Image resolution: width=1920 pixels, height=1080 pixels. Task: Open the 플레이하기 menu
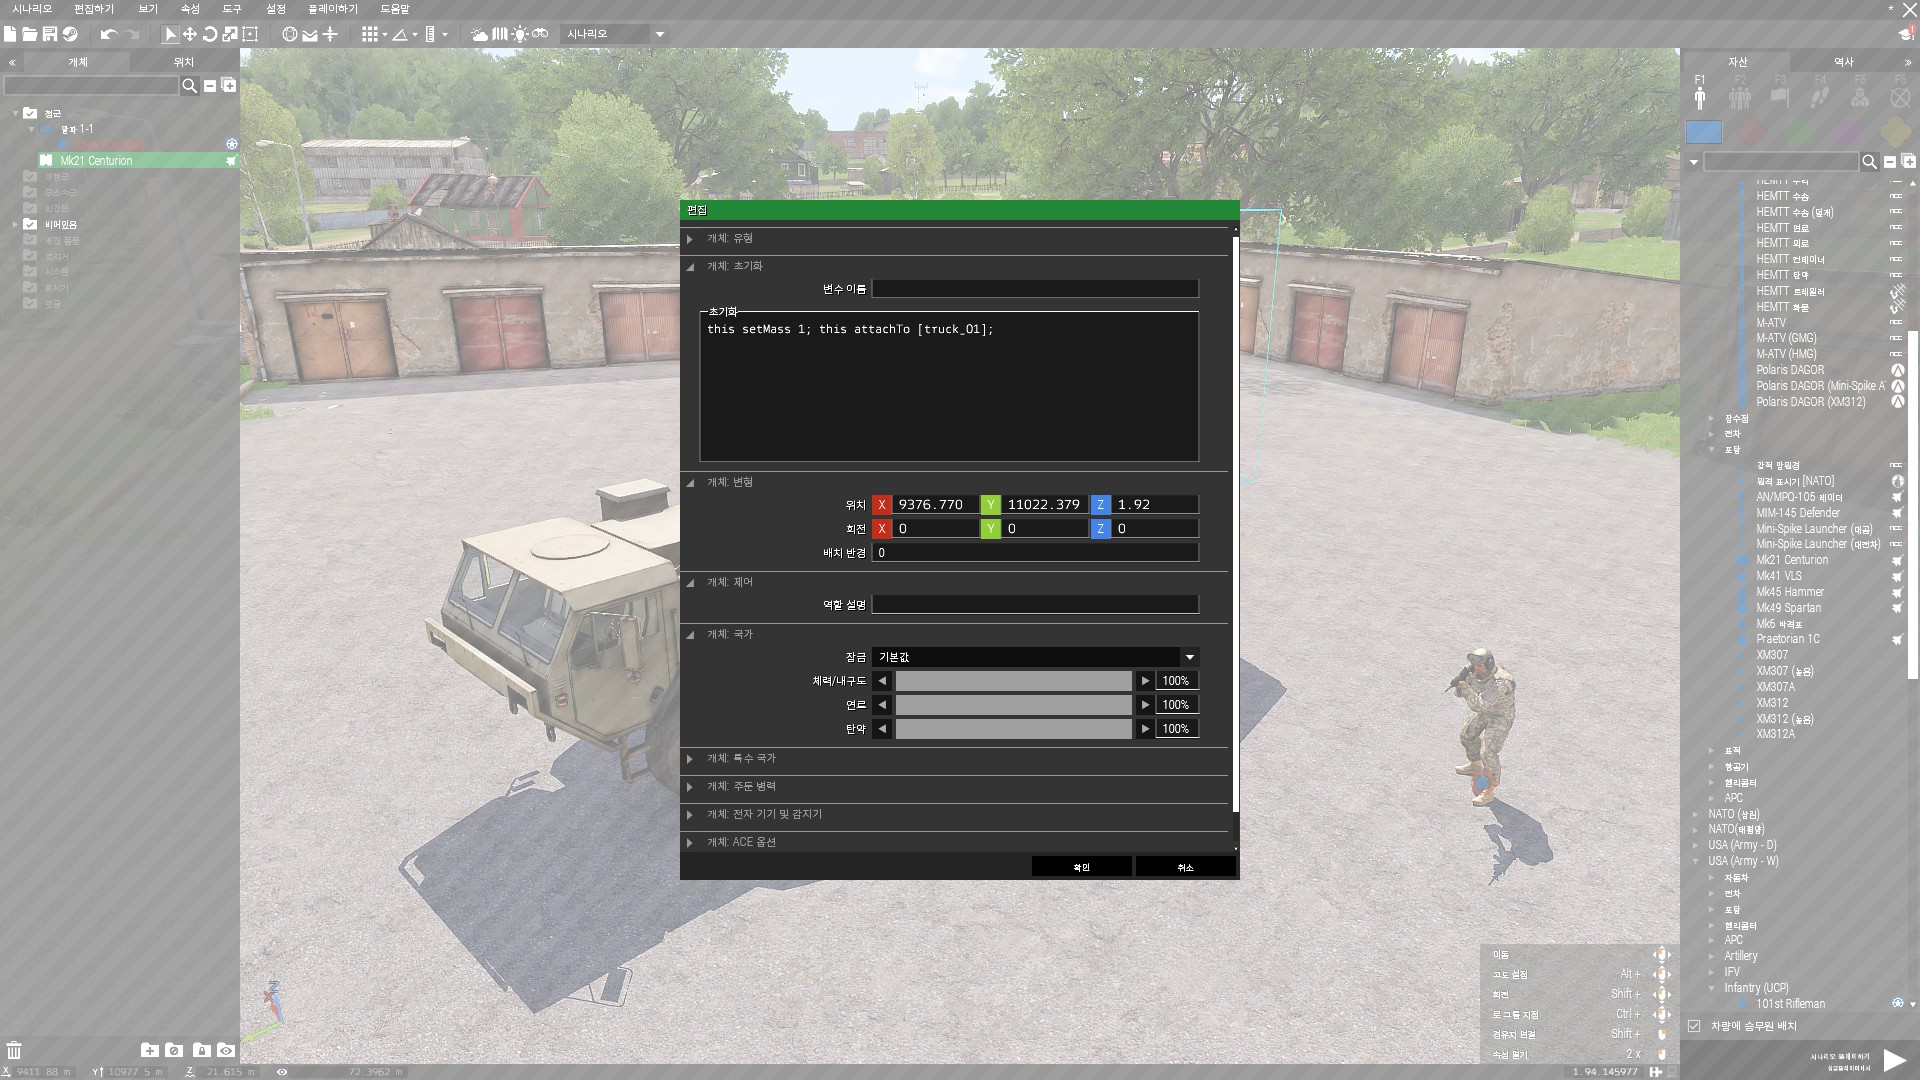332,9
